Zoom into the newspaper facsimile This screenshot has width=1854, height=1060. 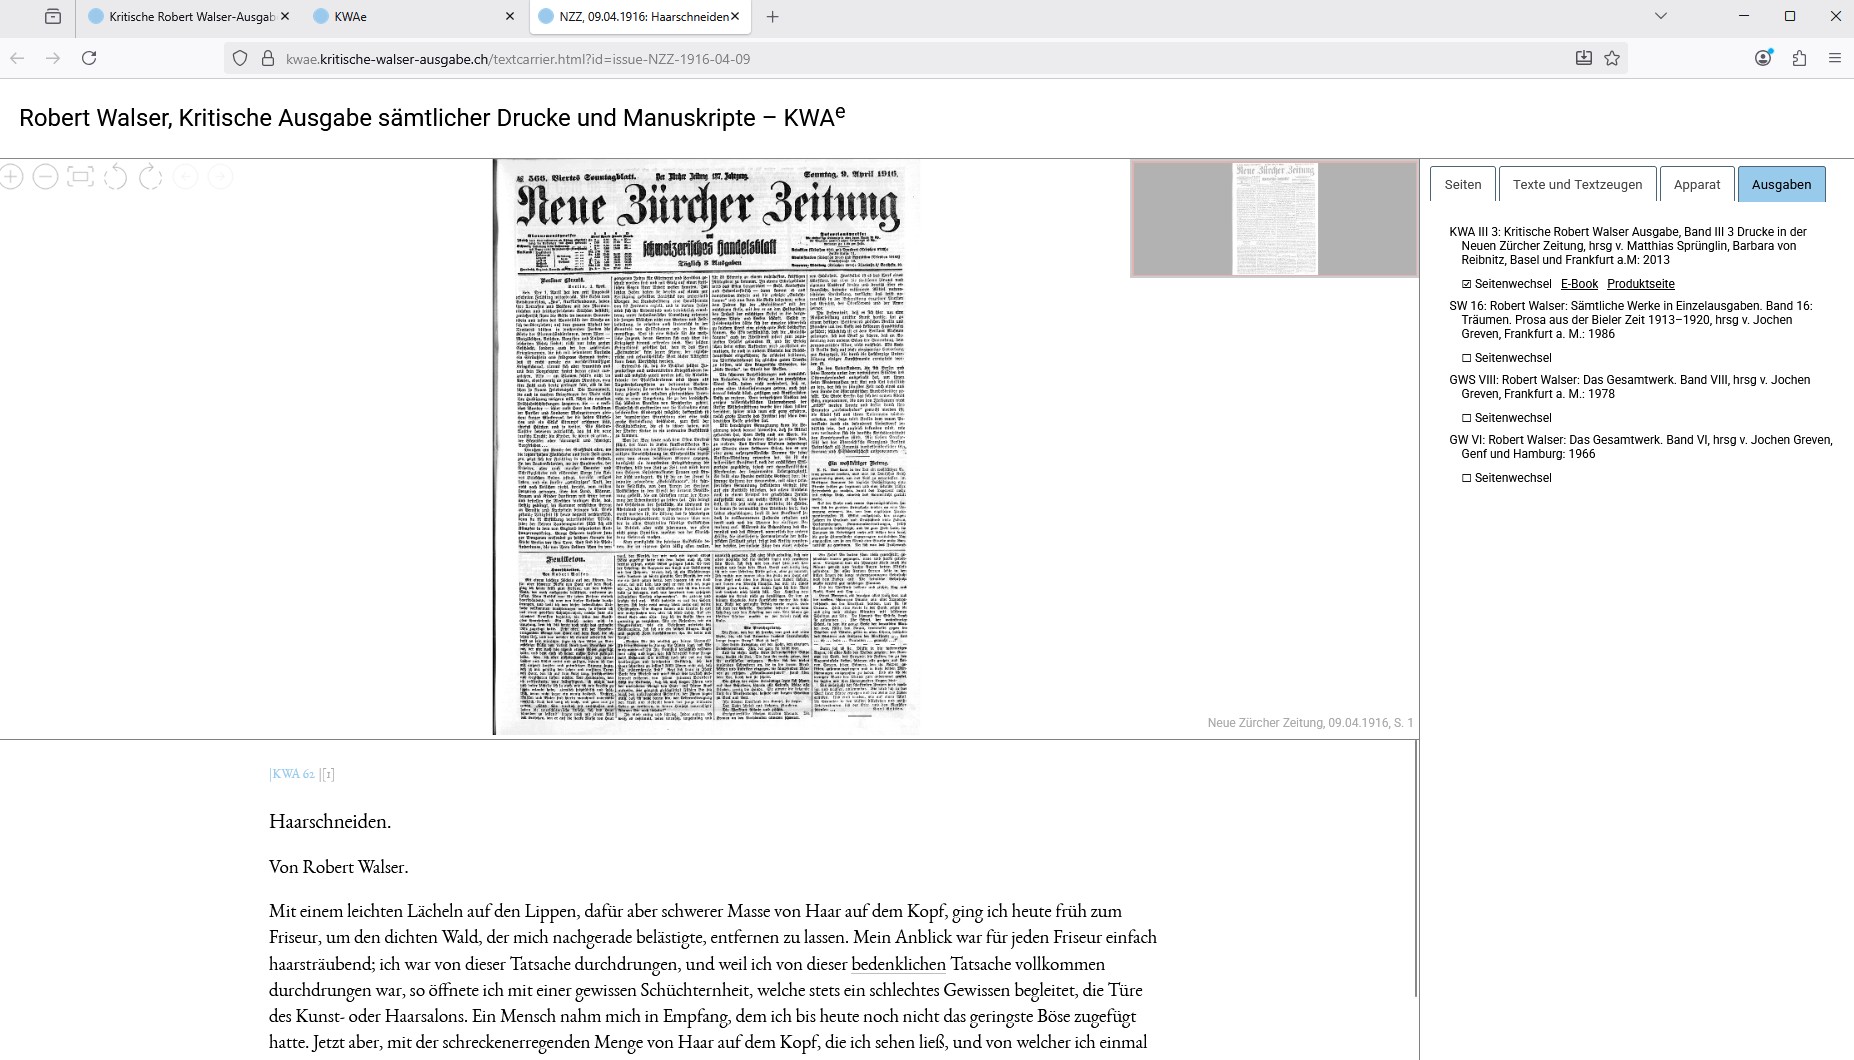pyautogui.click(x=11, y=176)
